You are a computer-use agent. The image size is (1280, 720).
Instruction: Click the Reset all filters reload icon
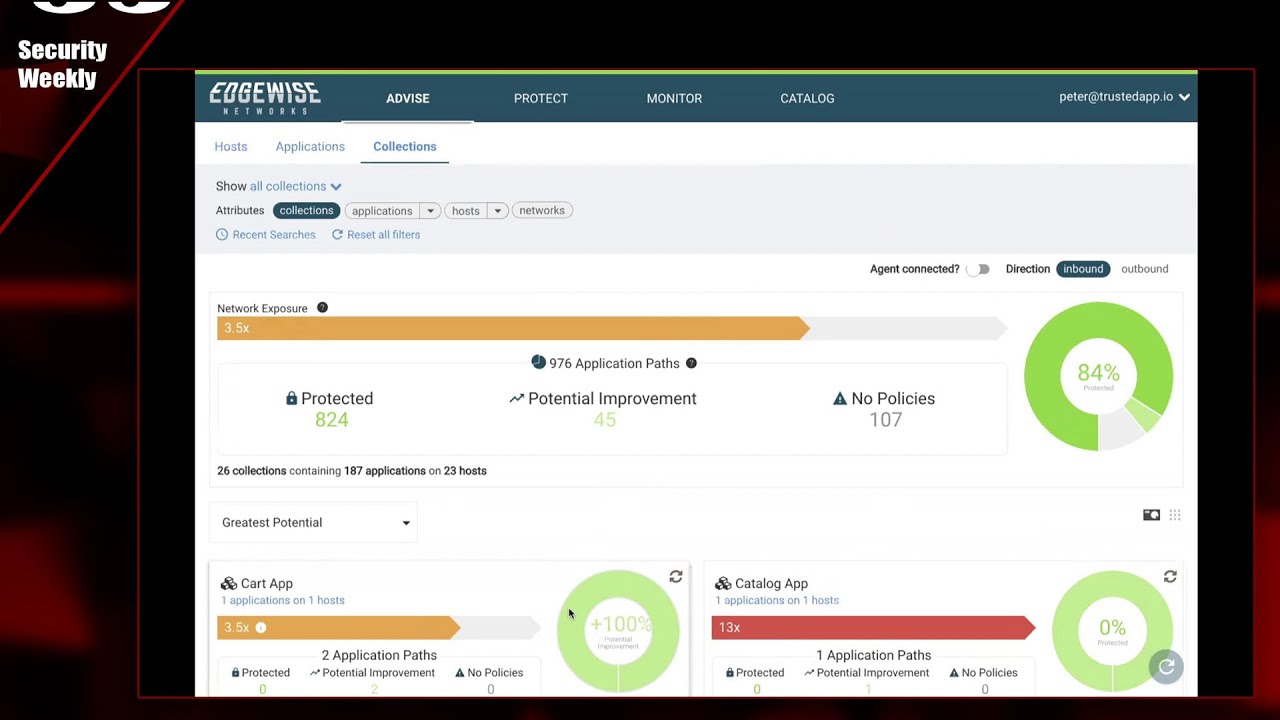click(x=337, y=234)
